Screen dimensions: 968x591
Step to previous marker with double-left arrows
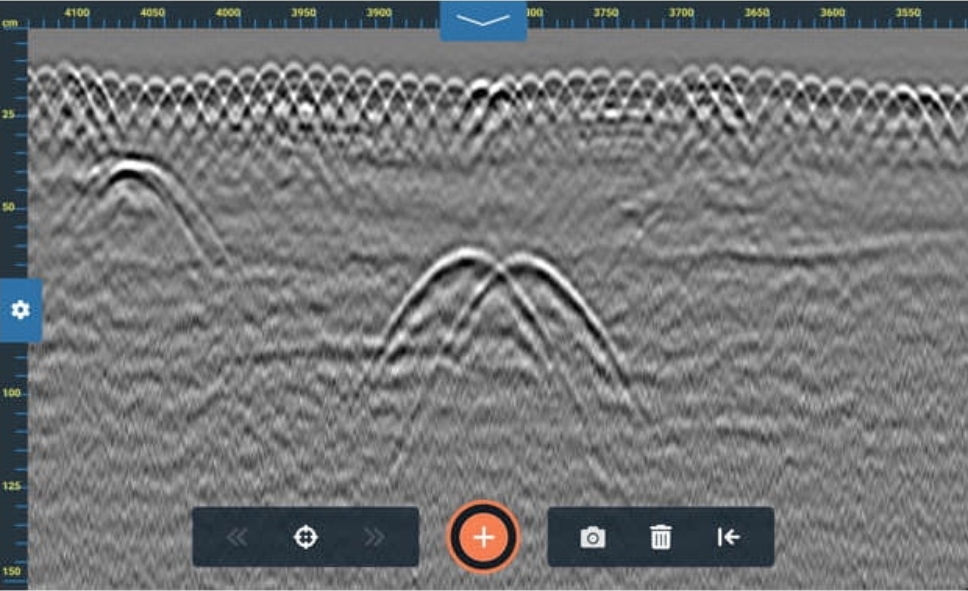(x=237, y=537)
